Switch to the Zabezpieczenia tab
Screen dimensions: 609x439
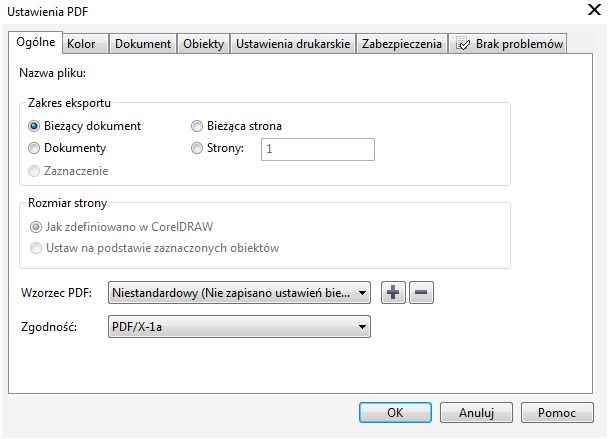coord(402,44)
